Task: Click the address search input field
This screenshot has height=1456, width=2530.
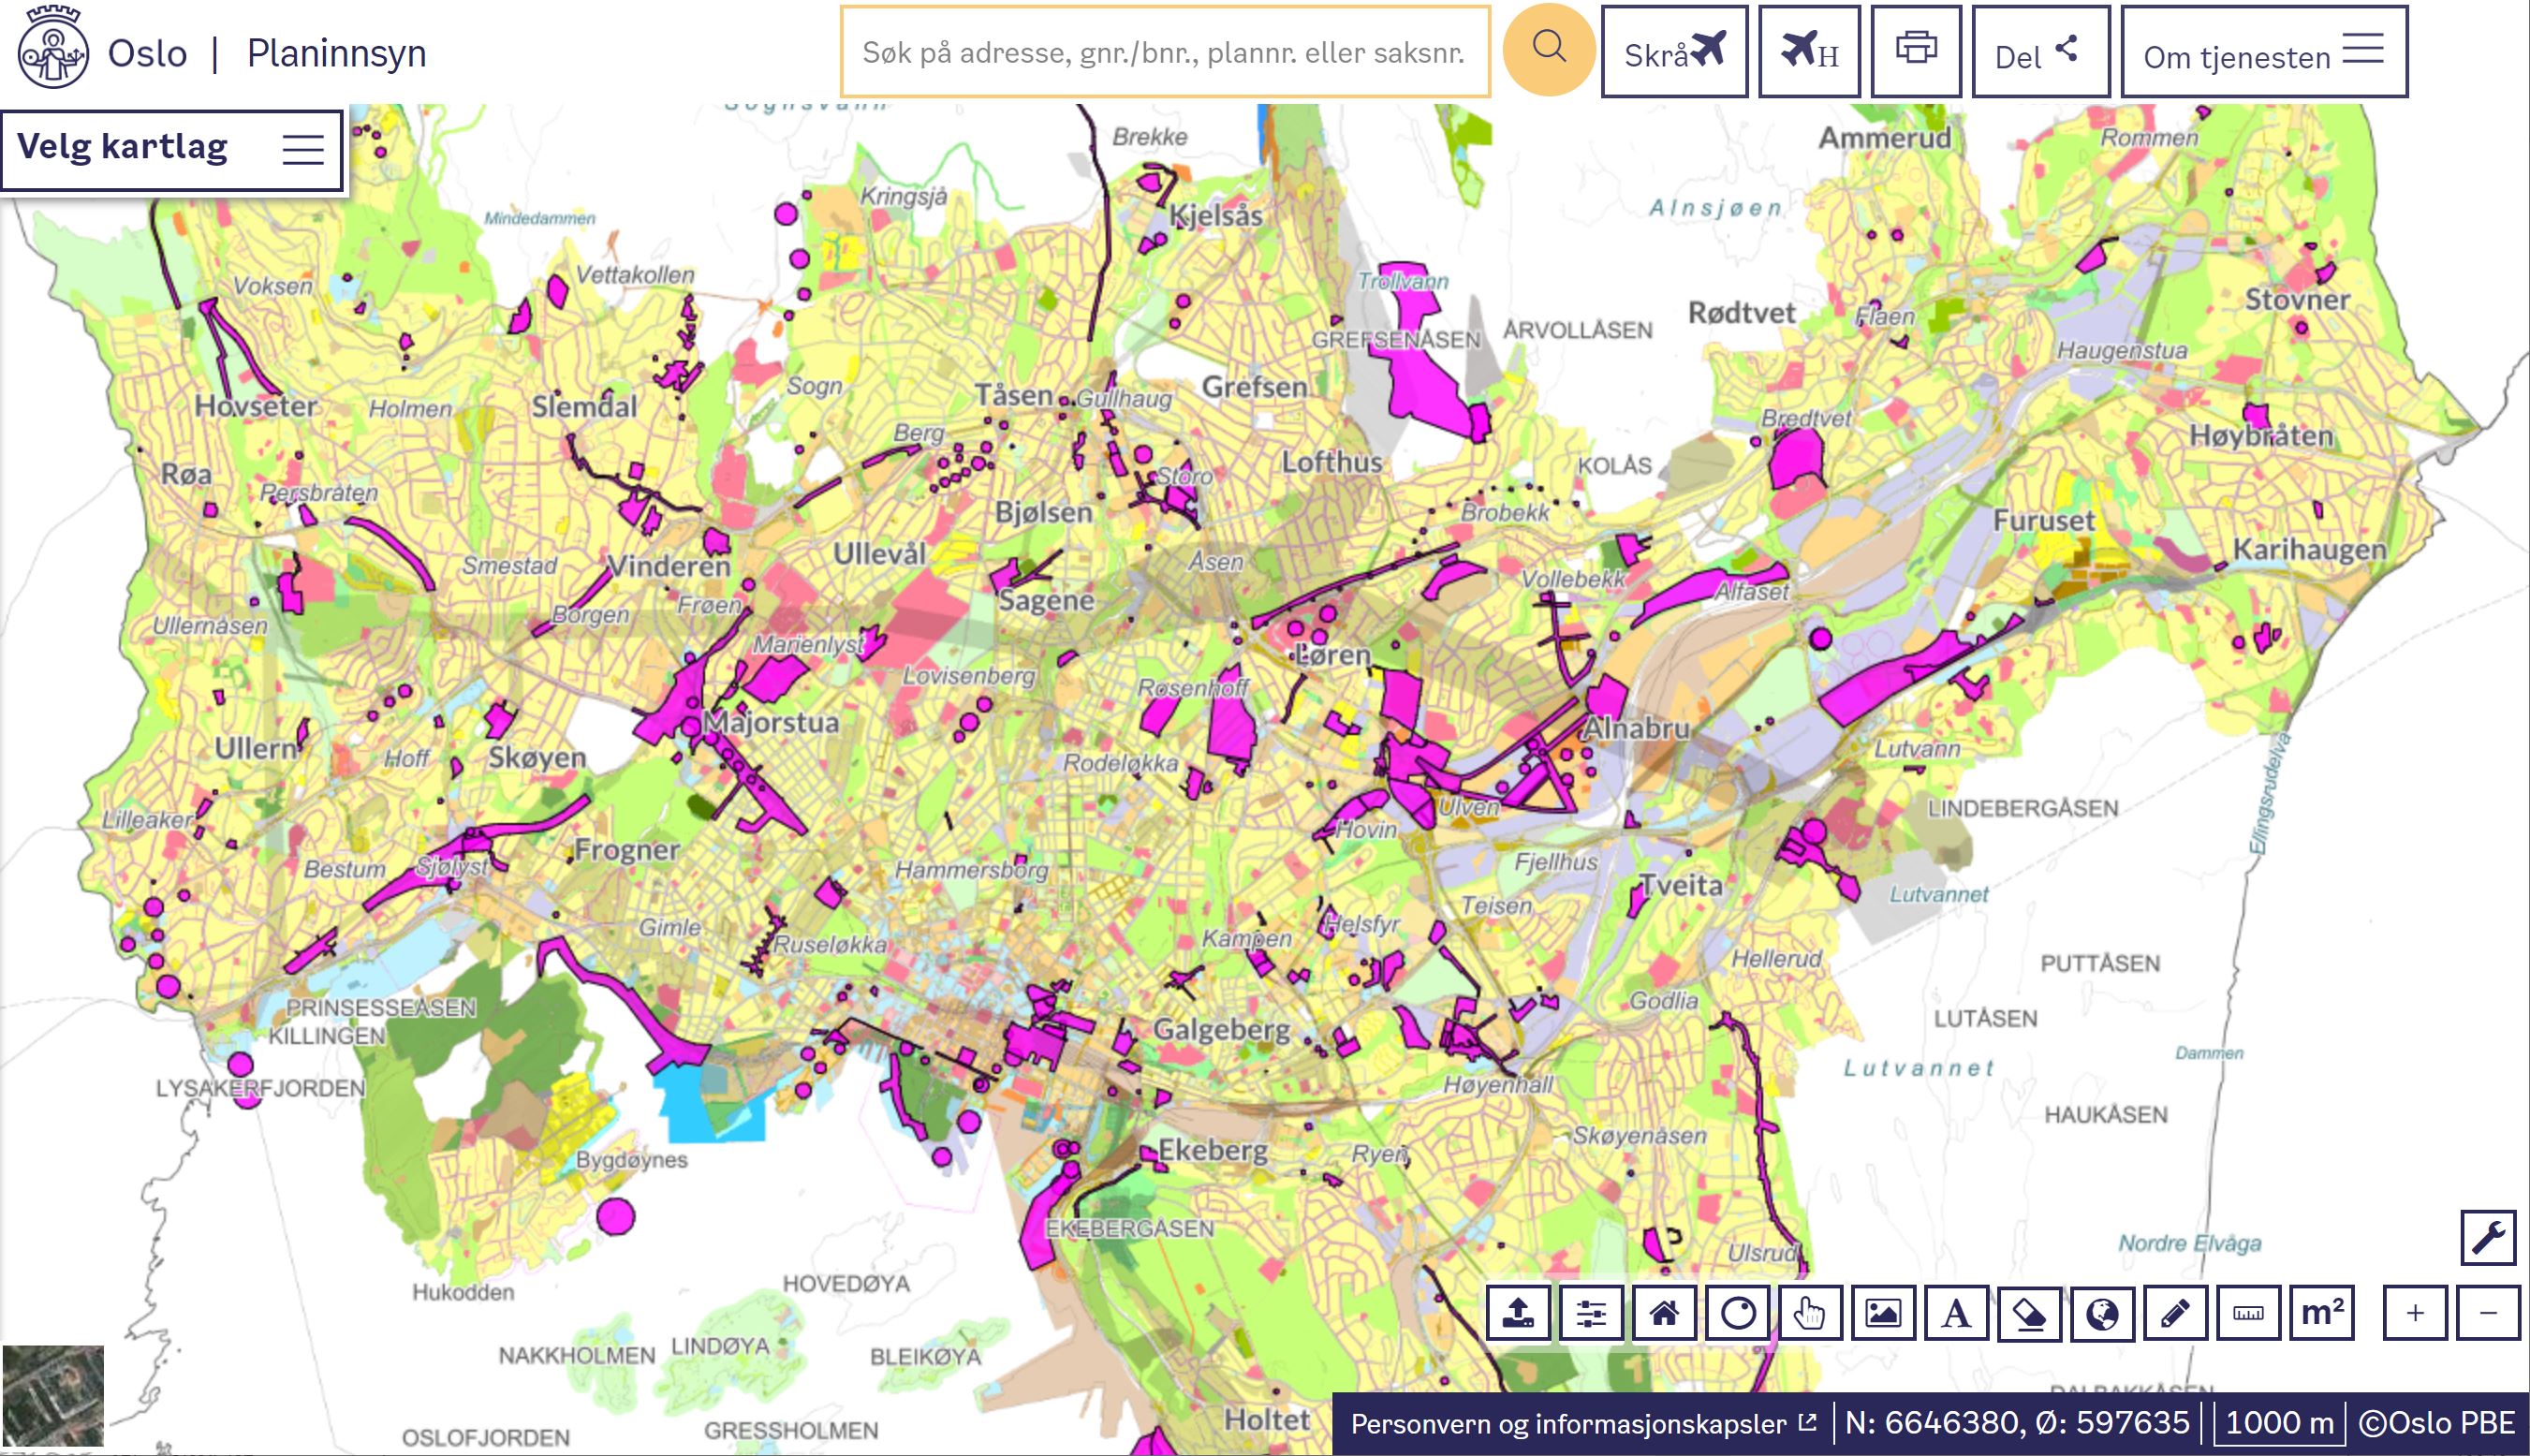Action: point(1164,52)
